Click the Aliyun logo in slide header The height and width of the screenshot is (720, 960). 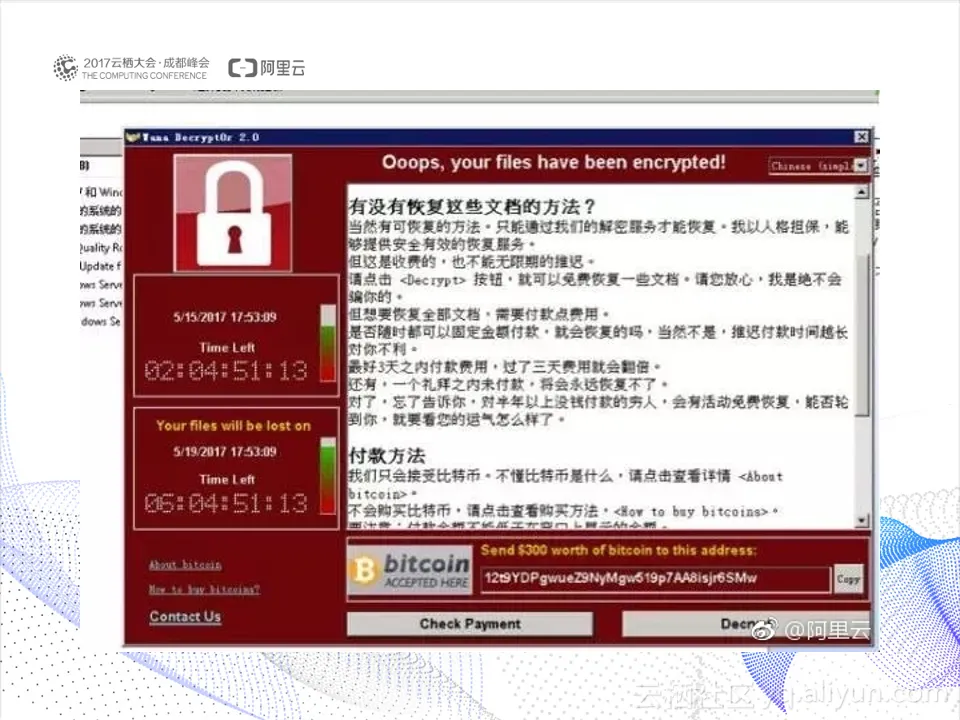(266, 67)
